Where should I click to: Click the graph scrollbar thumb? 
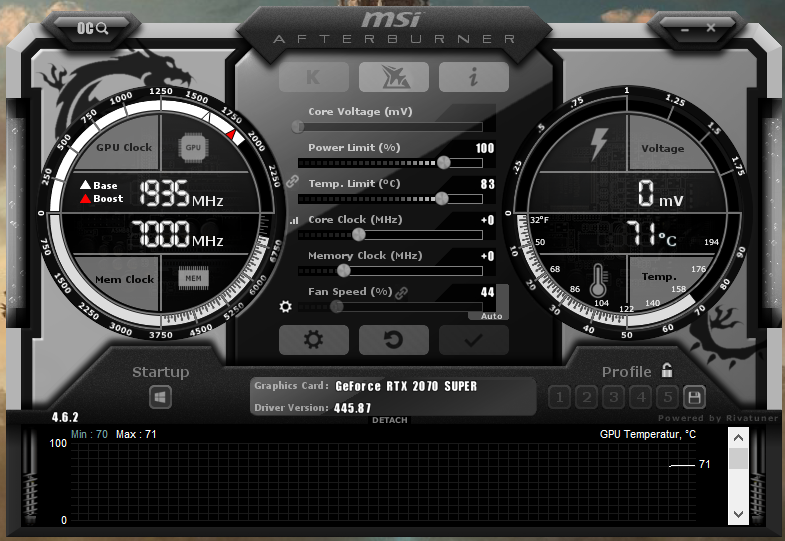pos(738,458)
